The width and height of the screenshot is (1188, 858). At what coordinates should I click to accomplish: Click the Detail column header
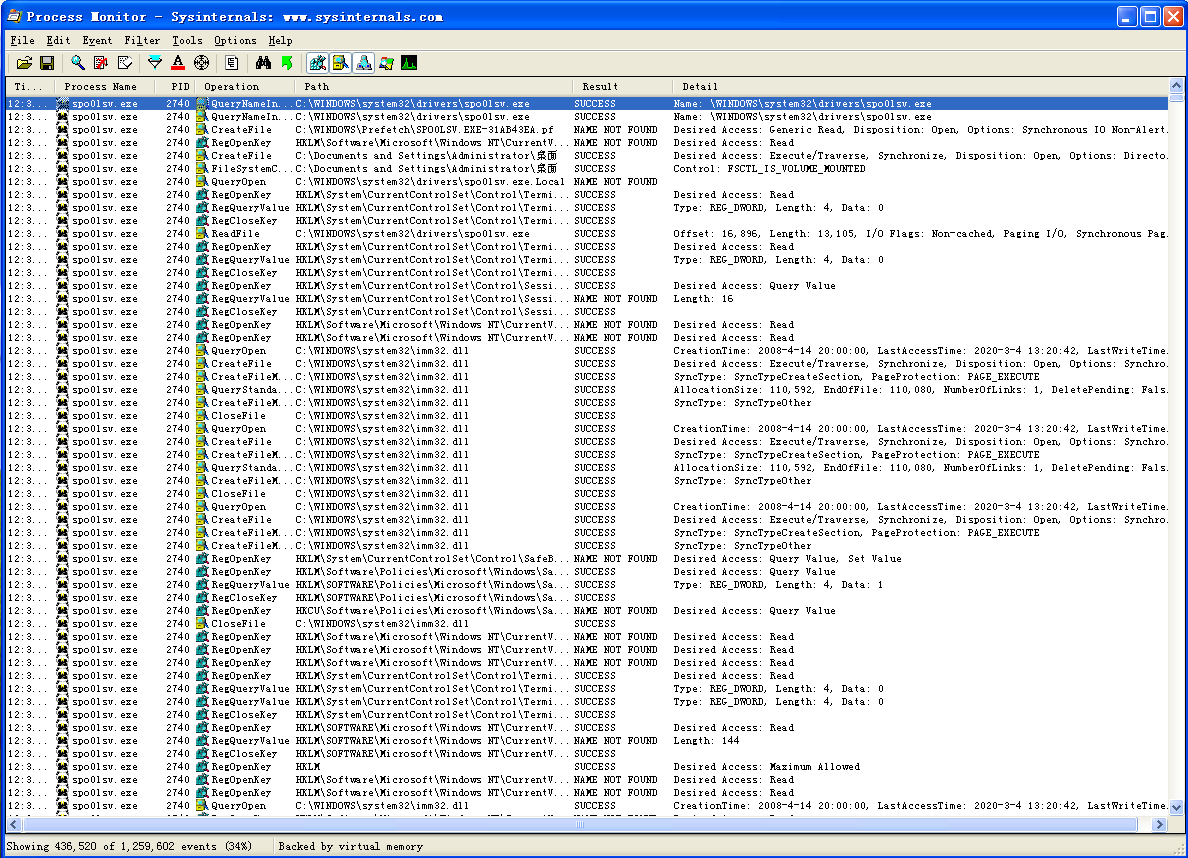point(921,86)
